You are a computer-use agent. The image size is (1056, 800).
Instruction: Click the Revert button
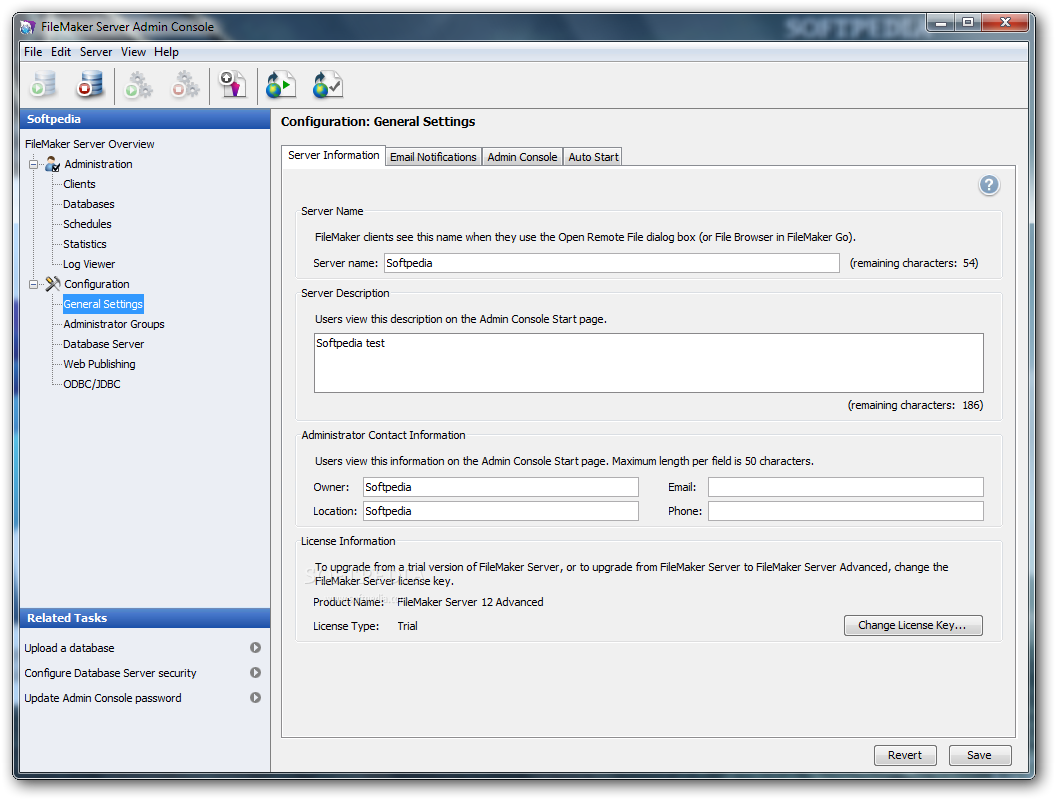[x=904, y=755]
